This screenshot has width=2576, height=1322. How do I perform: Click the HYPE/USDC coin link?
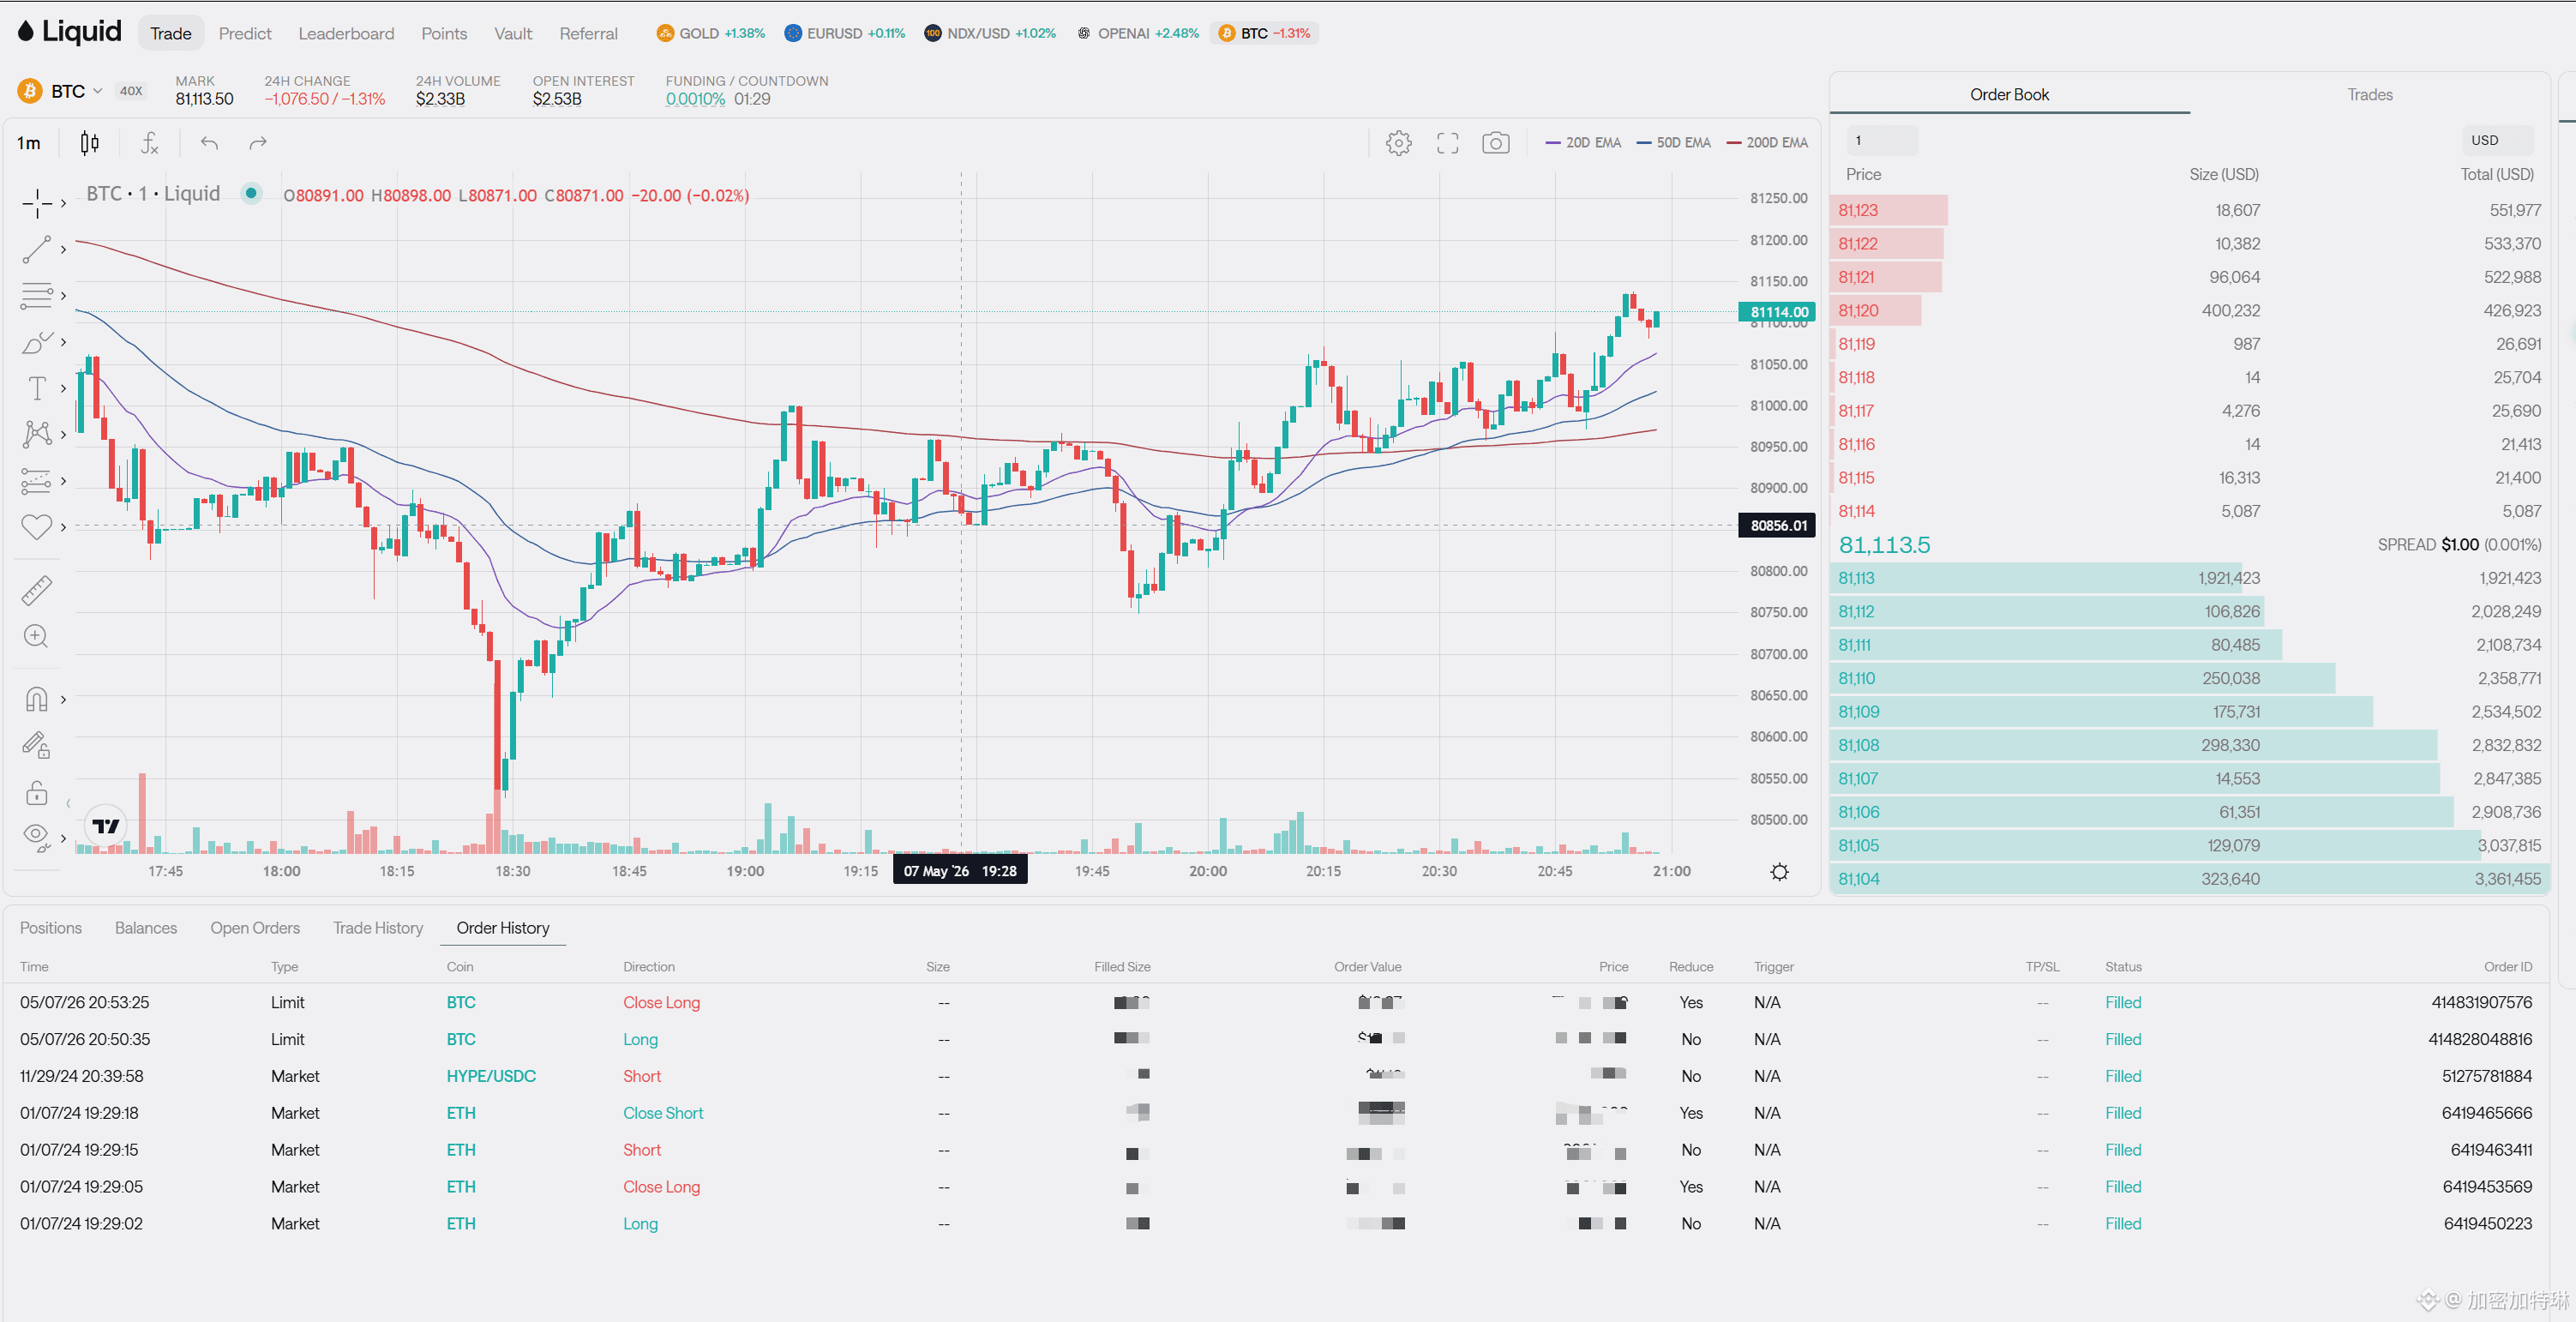[491, 1076]
